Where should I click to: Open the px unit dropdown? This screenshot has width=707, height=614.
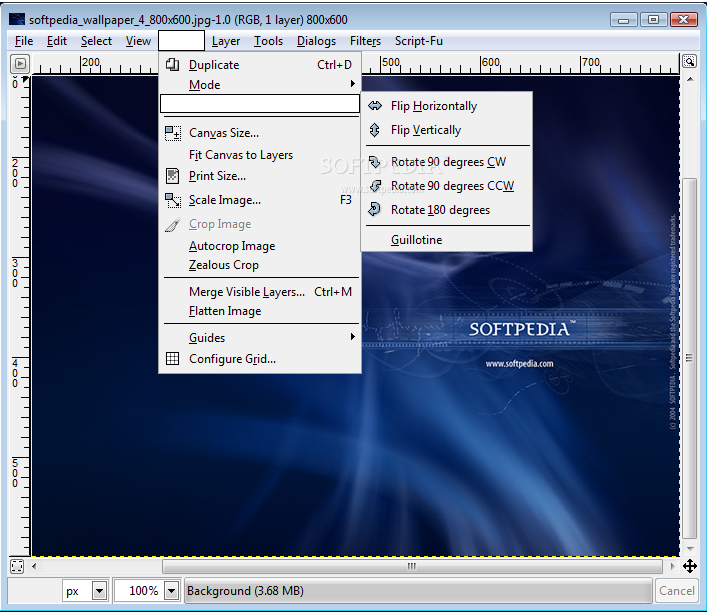point(100,591)
